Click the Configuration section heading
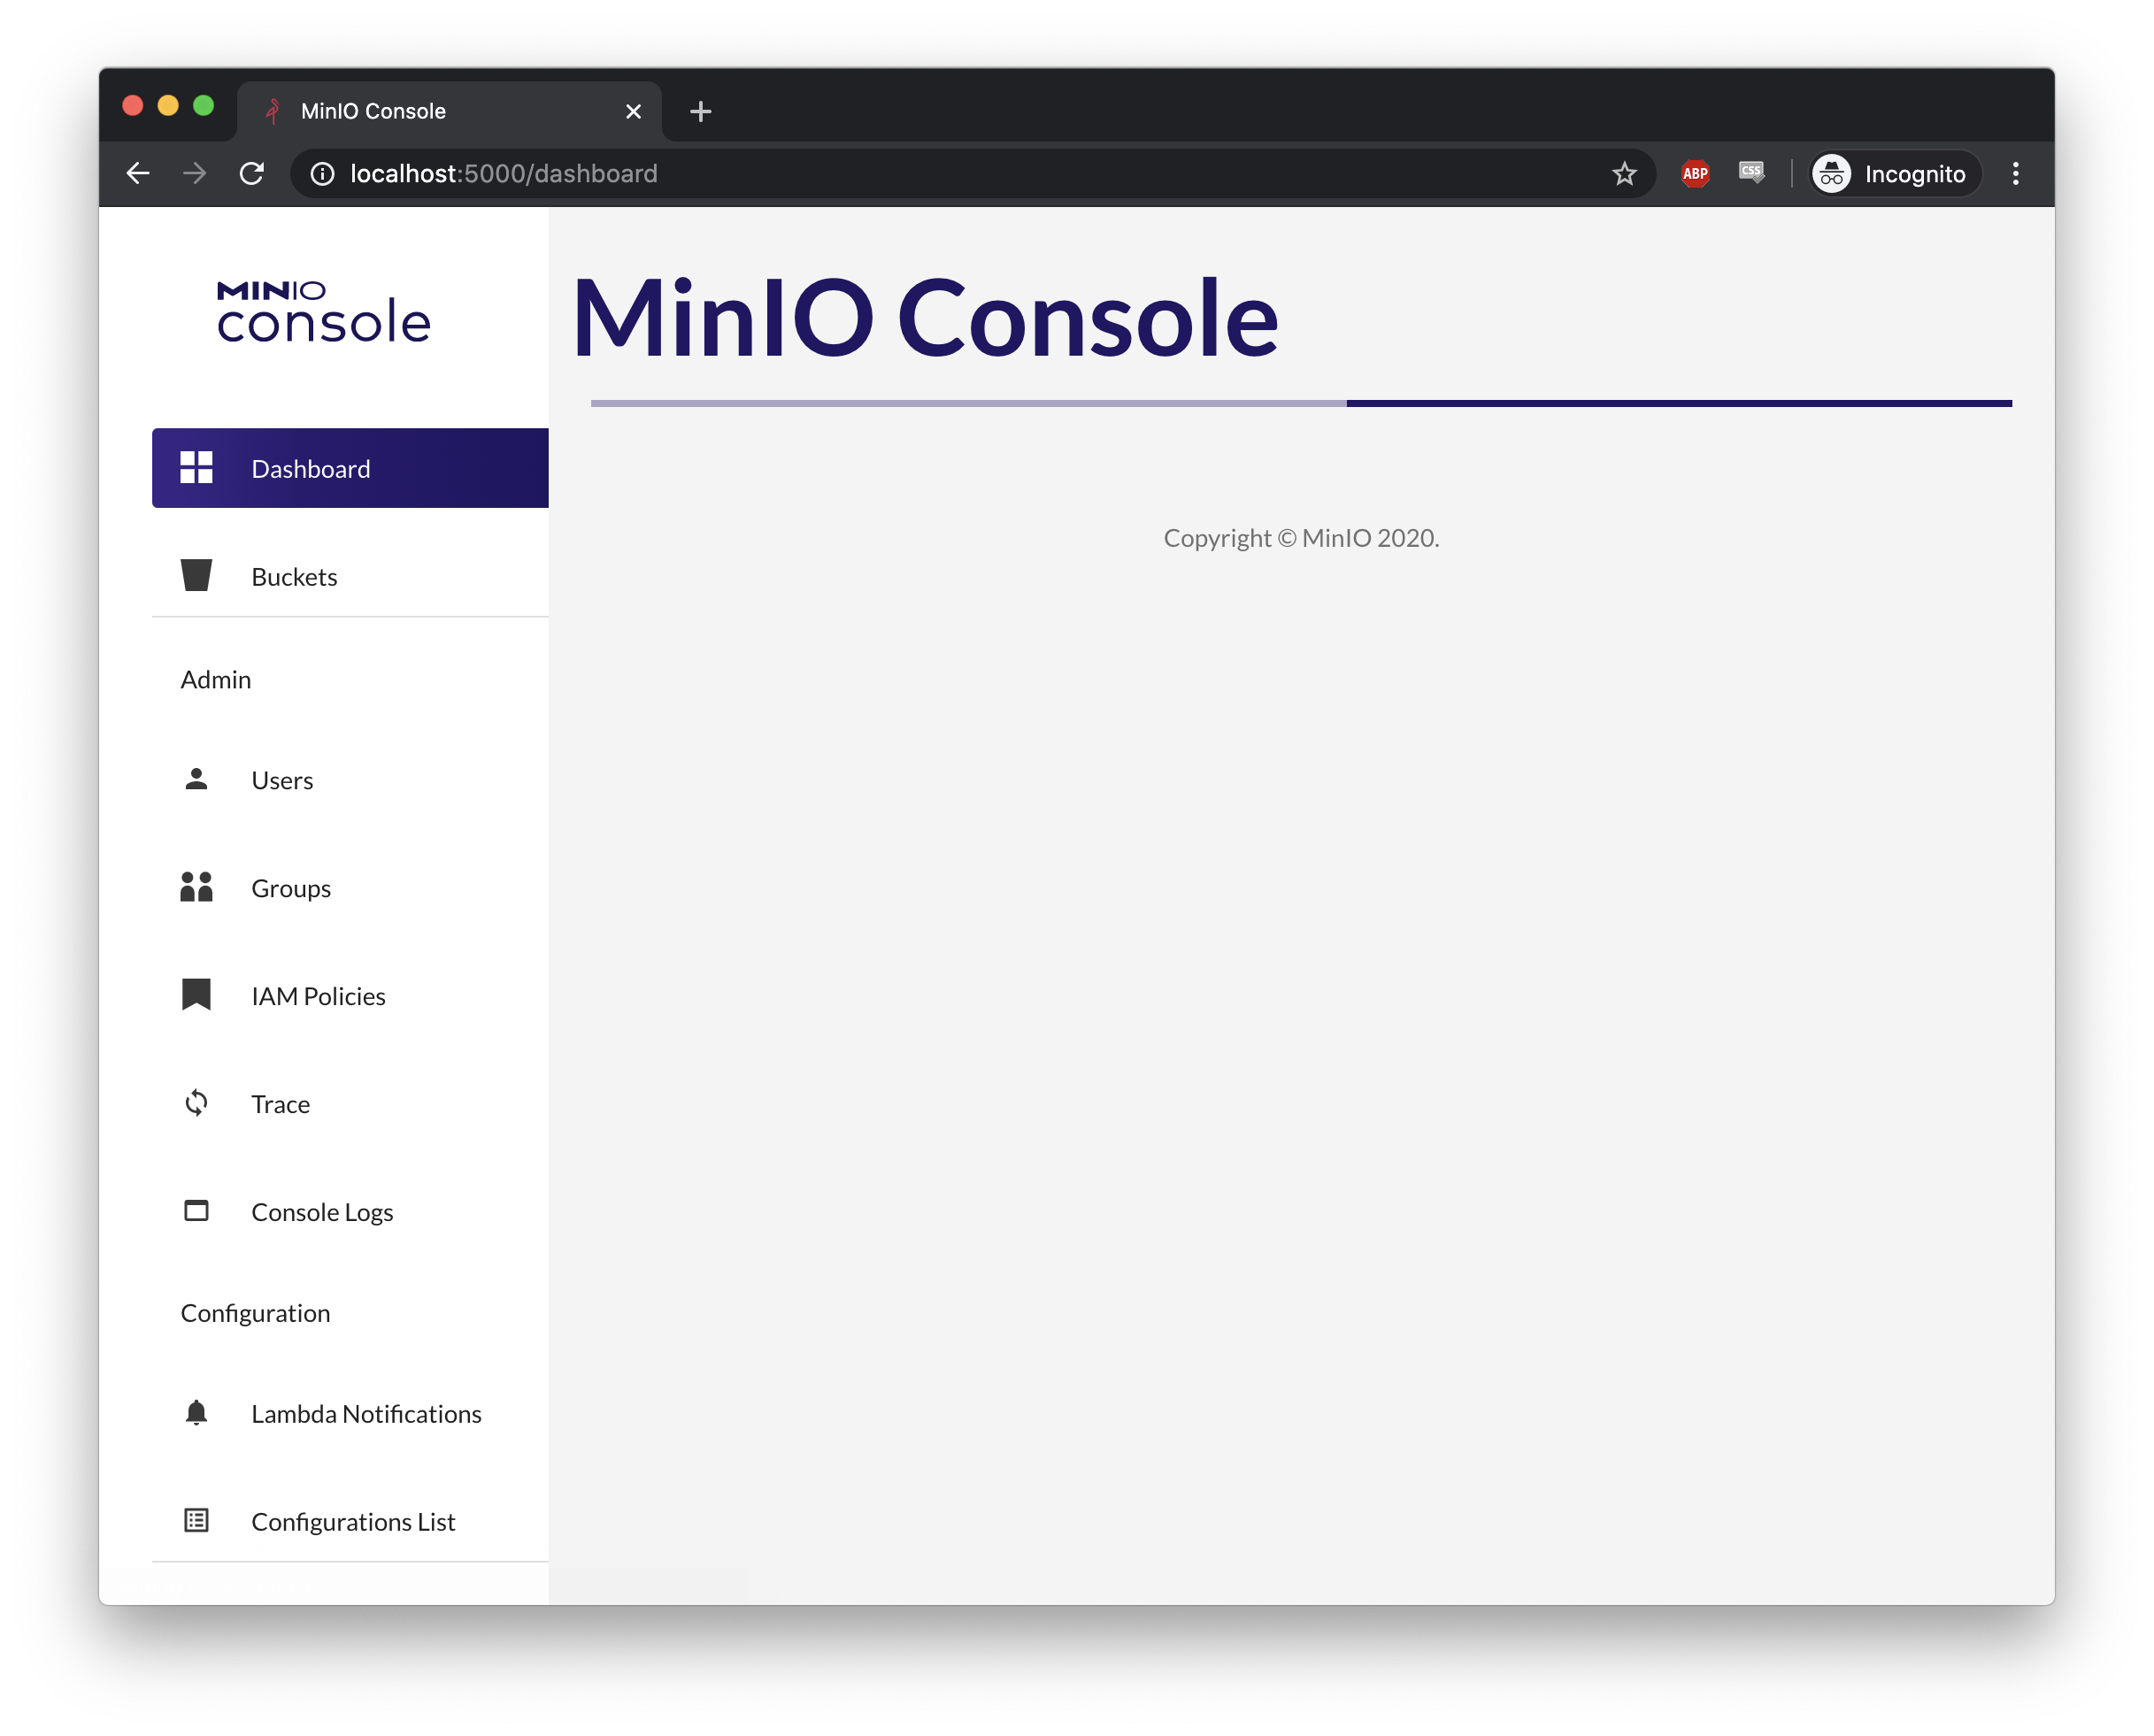The image size is (2154, 1736). [255, 1312]
